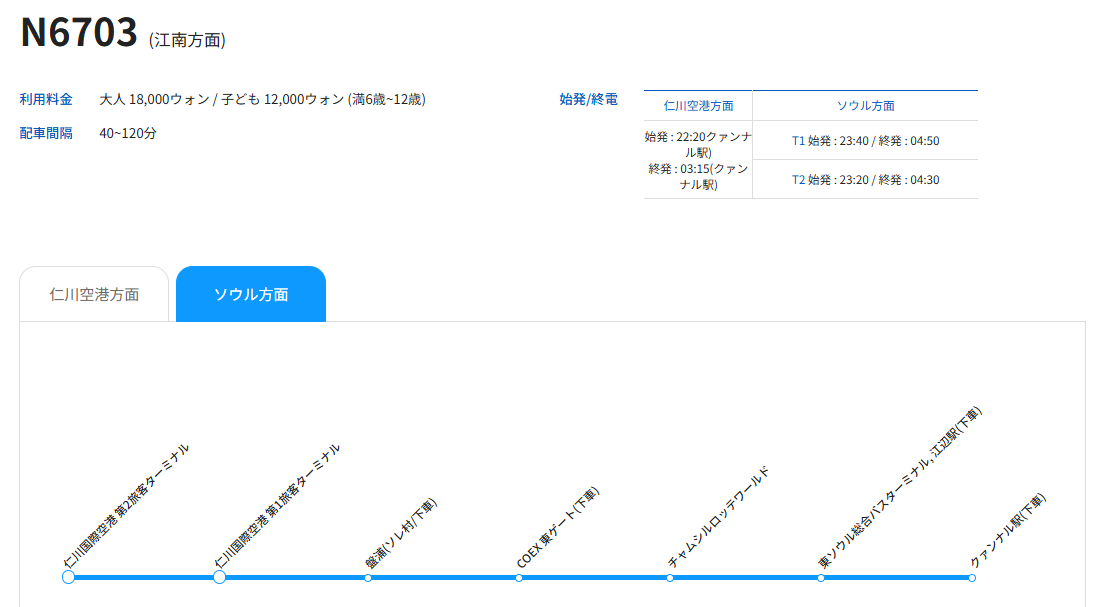Select the ソウル方面 tab
The height and width of the screenshot is (607, 1103).
tap(251, 293)
